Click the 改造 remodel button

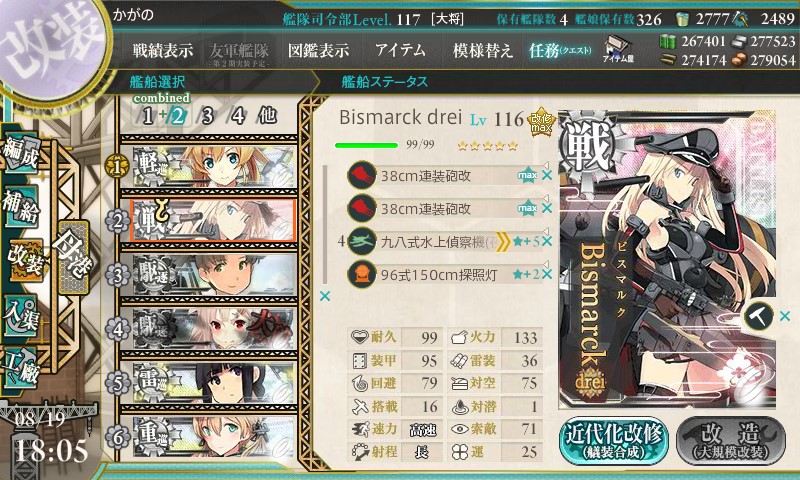coord(731,441)
